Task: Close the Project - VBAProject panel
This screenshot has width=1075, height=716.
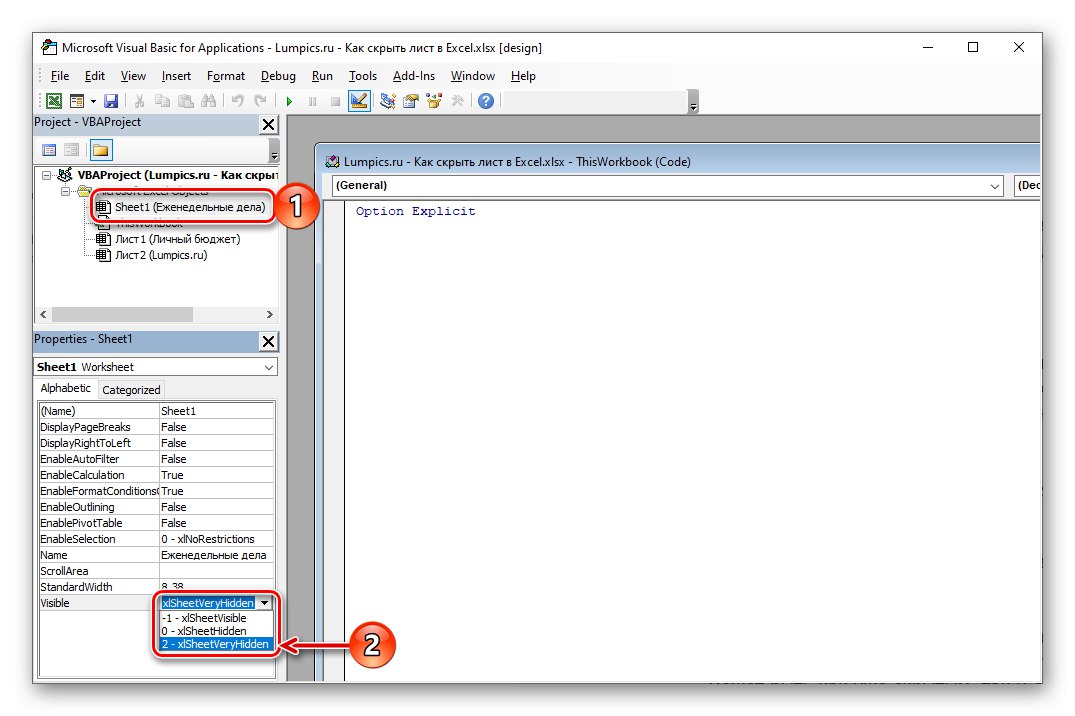Action: (x=269, y=125)
